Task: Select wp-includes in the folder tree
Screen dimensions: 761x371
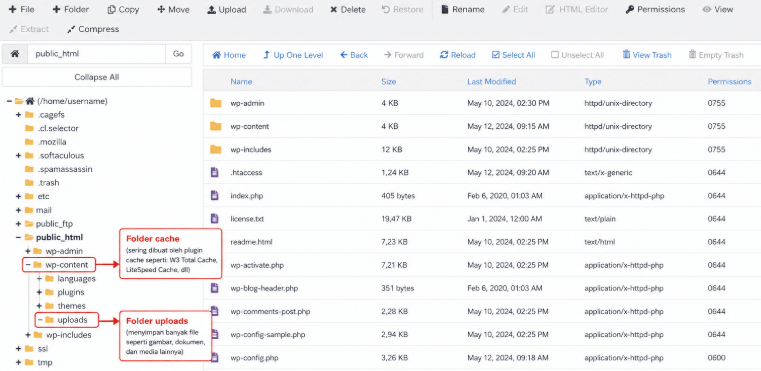Action: pos(68,335)
